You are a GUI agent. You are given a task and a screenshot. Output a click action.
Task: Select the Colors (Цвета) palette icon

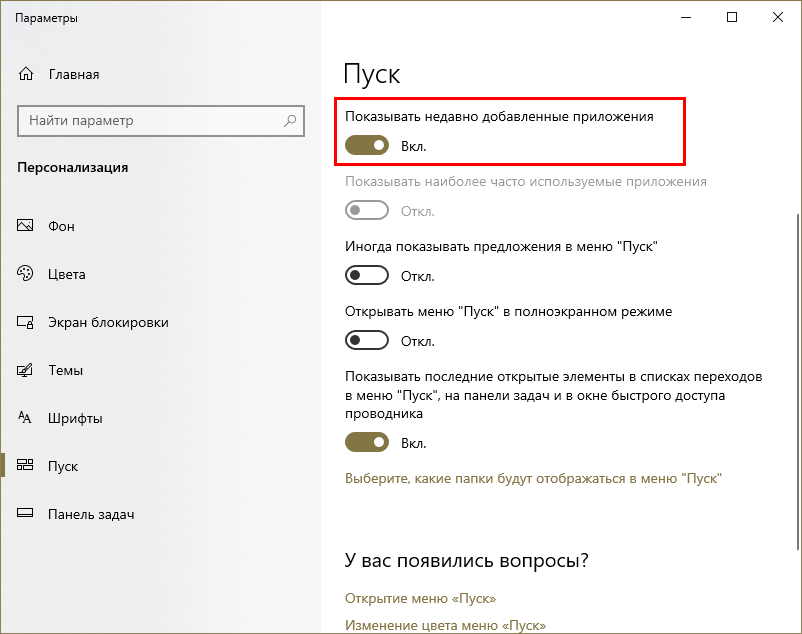pyautogui.click(x=27, y=274)
